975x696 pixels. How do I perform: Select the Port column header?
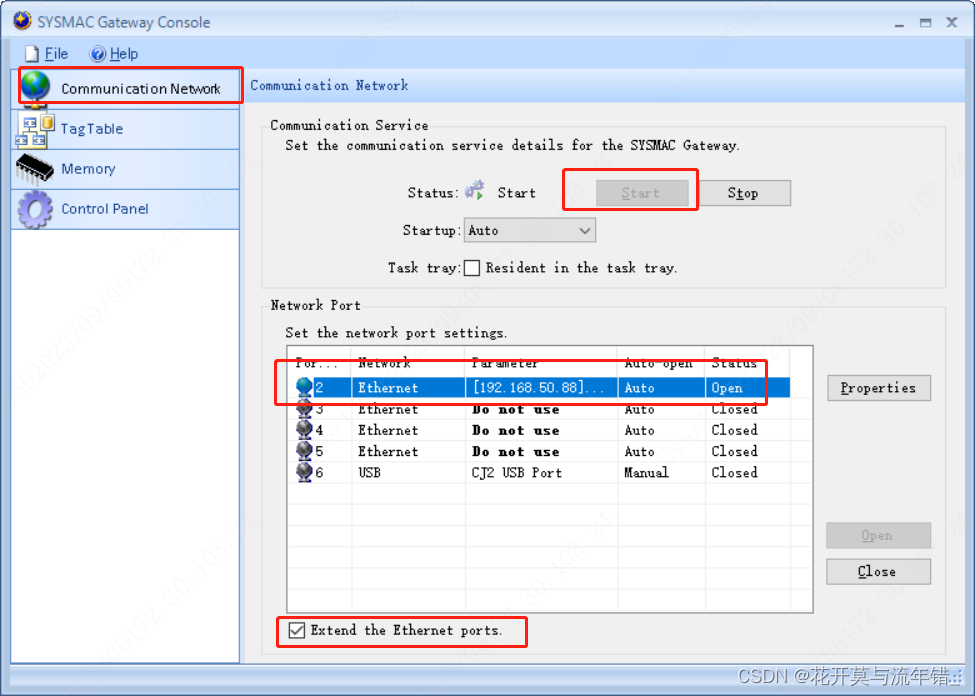point(320,363)
